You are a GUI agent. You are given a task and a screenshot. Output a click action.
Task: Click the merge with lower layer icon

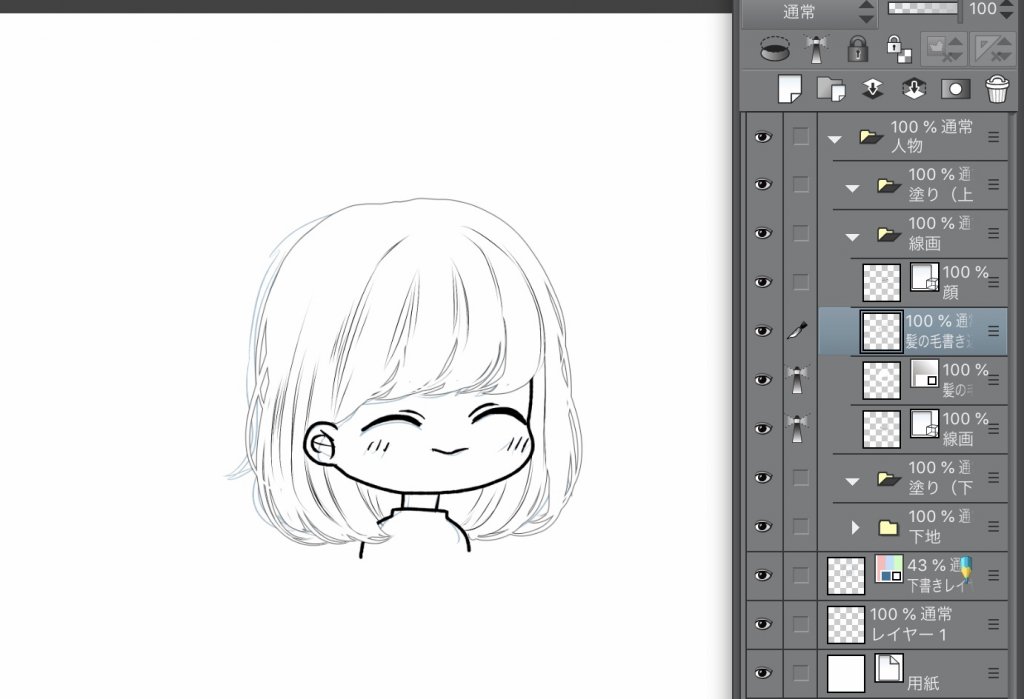tap(913, 88)
